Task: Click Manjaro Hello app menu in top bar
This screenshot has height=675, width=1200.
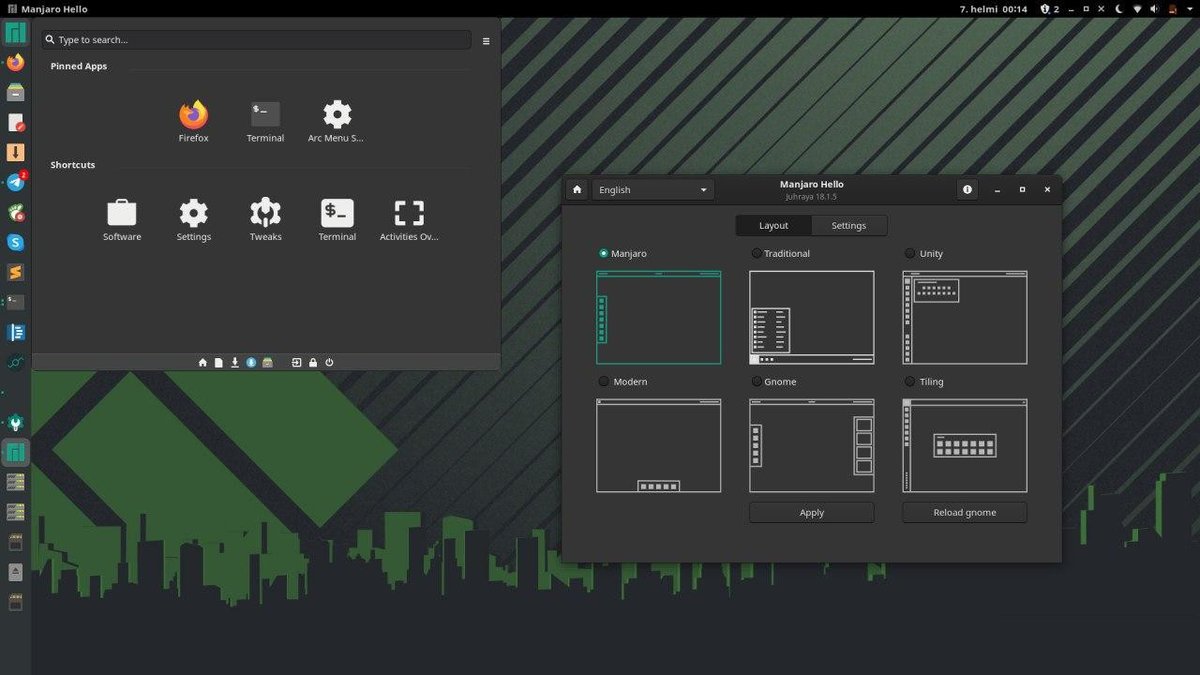Action: [x=47, y=9]
